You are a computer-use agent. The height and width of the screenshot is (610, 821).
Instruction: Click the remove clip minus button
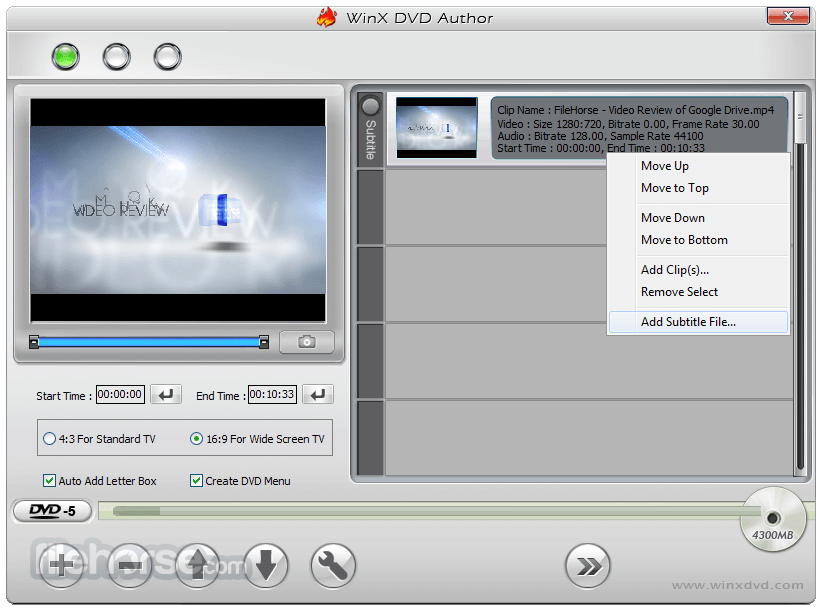click(129, 566)
